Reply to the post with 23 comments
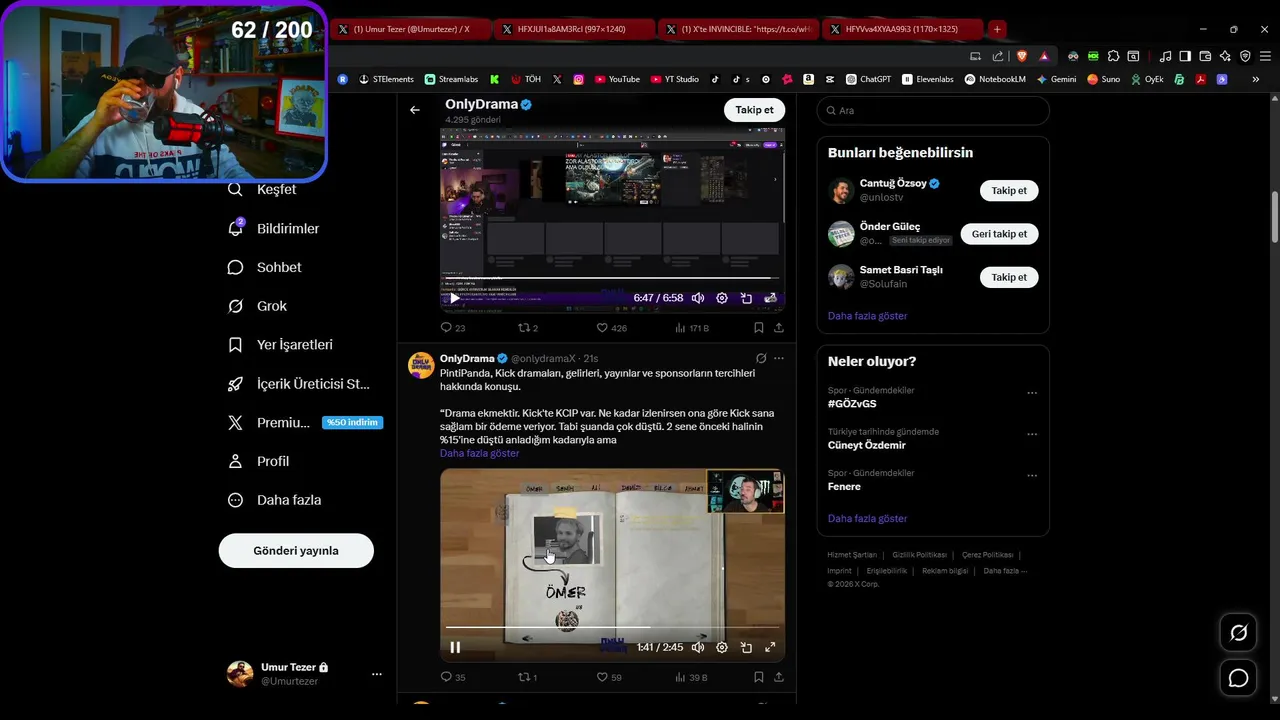 pyautogui.click(x=453, y=327)
